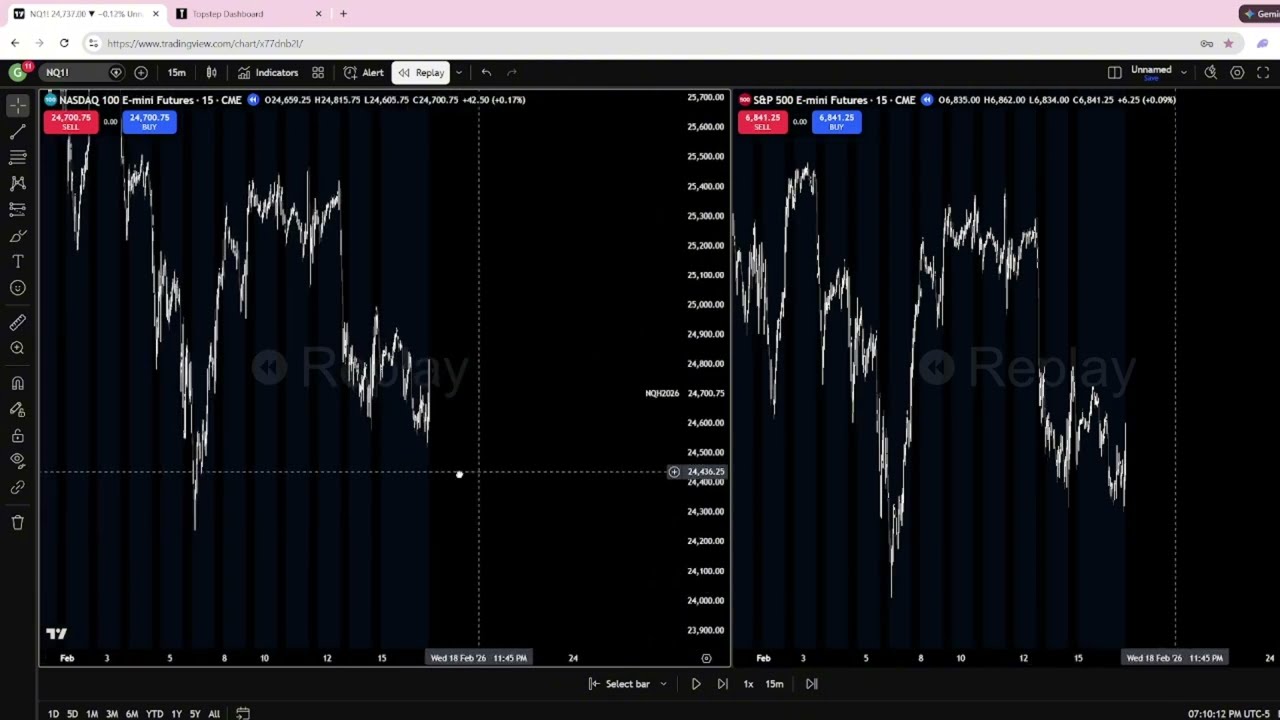Click the S&P SELL 6,841.25 button
This screenshot has width=1280, height=720.
(762, 121)
